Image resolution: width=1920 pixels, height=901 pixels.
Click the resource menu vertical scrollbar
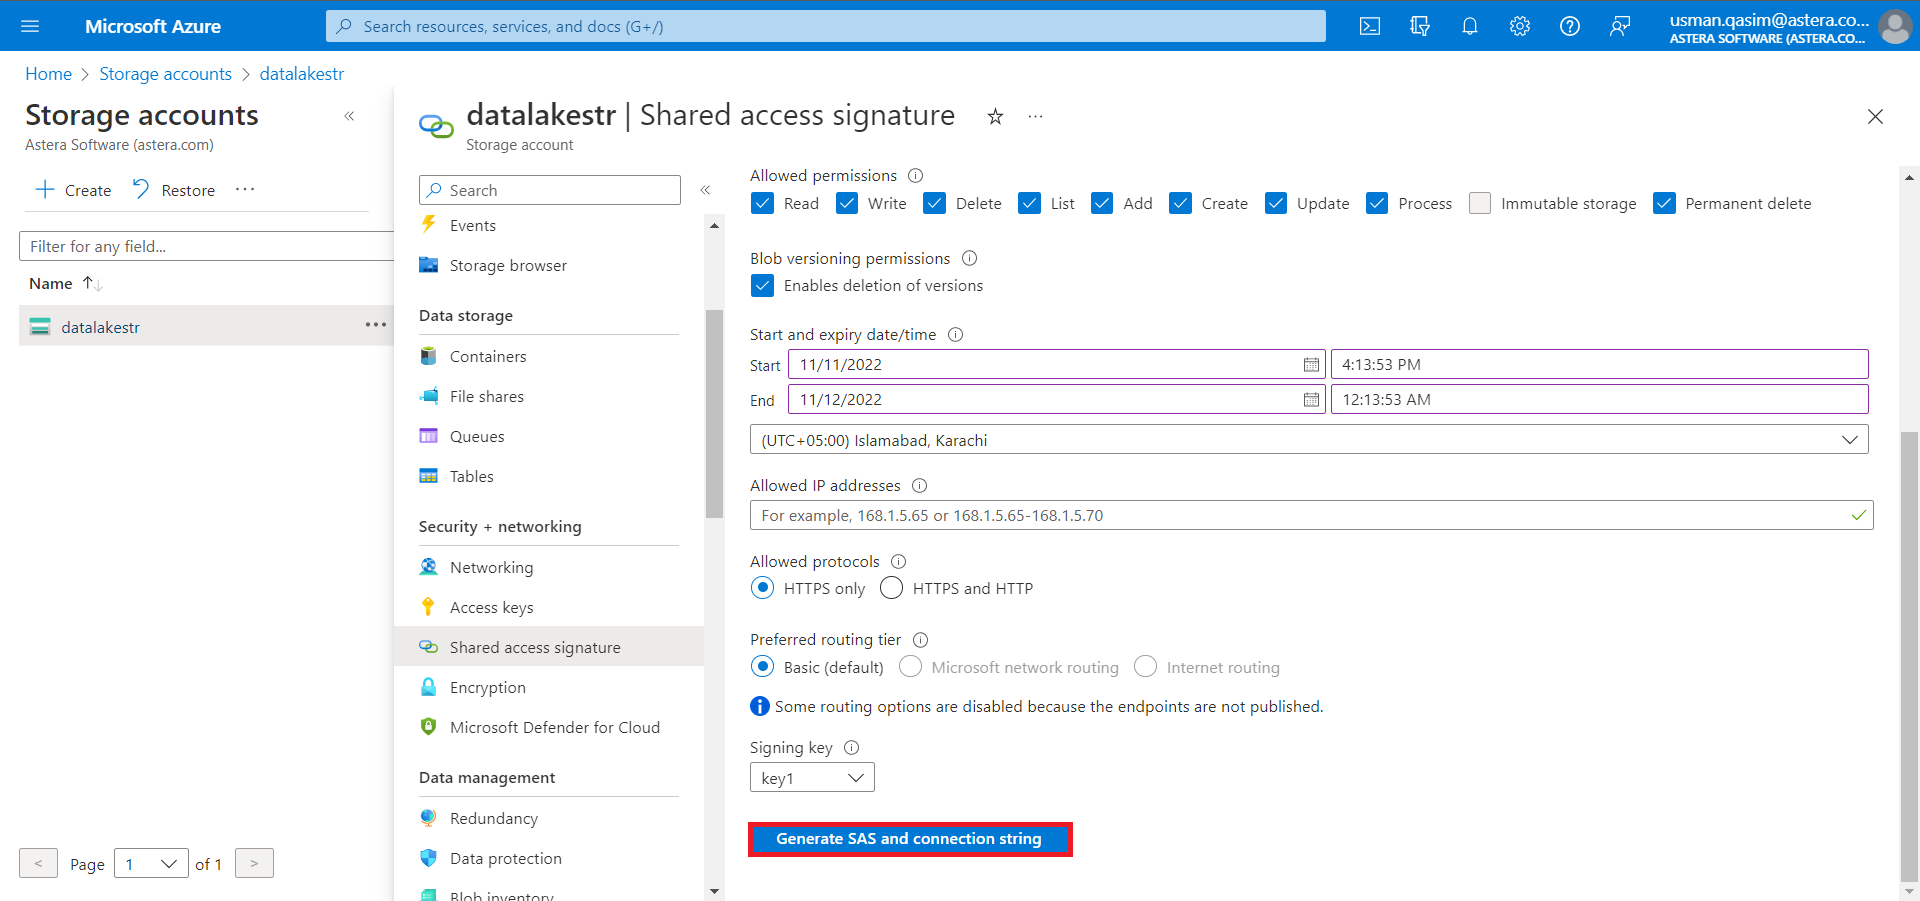click(x=714, y=413)
